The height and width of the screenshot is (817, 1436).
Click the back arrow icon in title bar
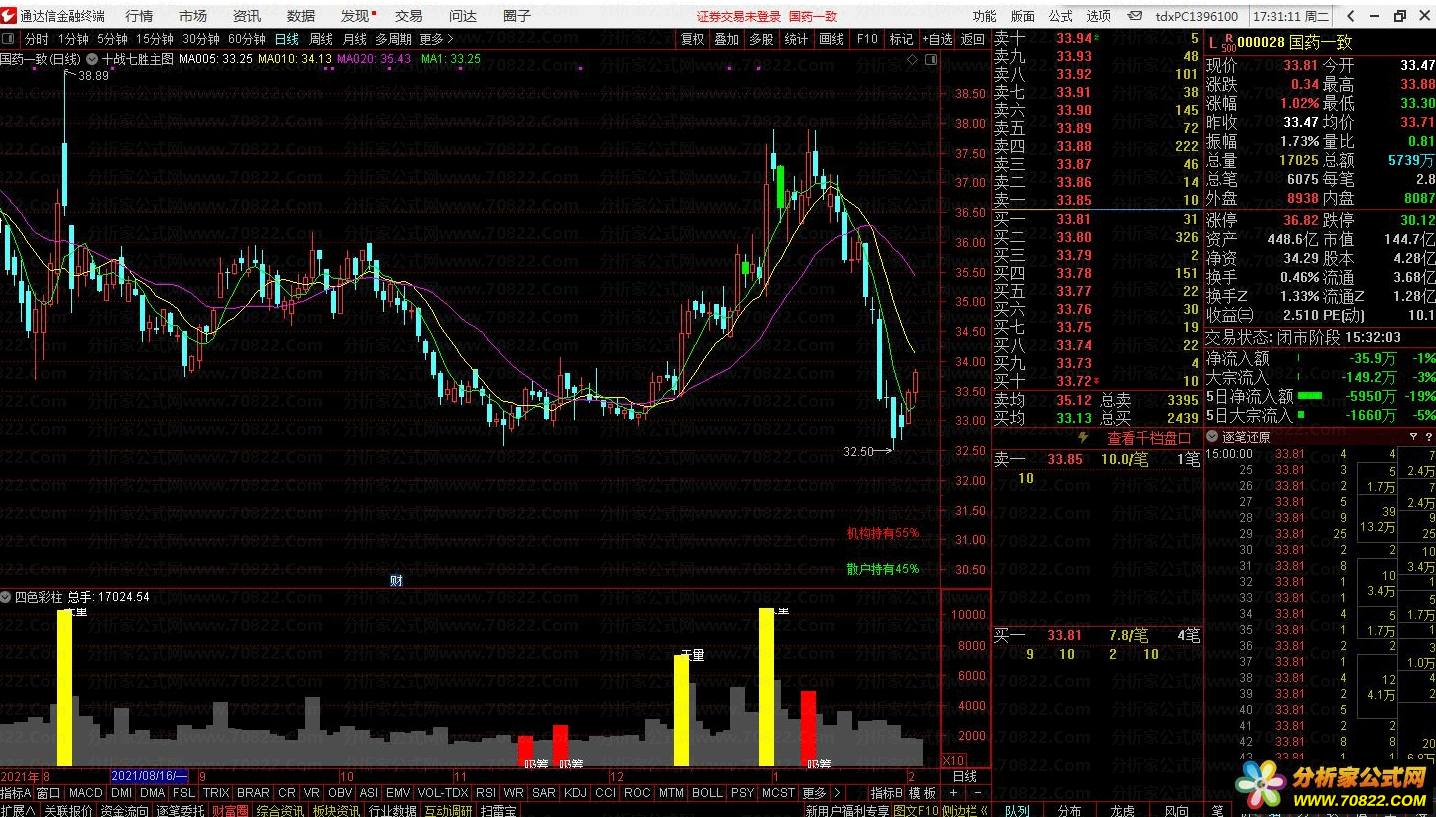(1349, 16)
